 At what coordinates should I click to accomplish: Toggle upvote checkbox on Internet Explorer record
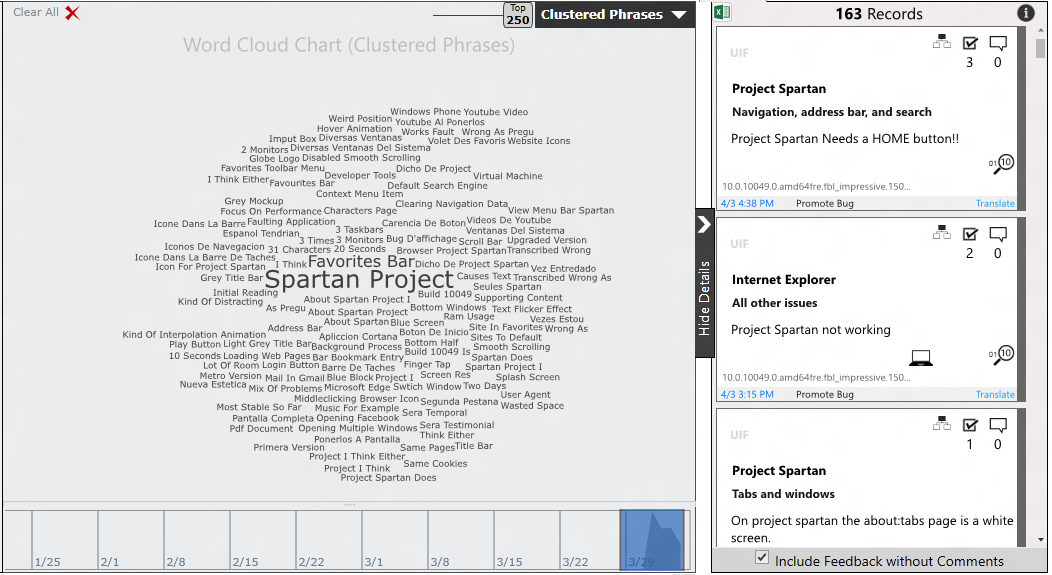click(x=970, y=234)
